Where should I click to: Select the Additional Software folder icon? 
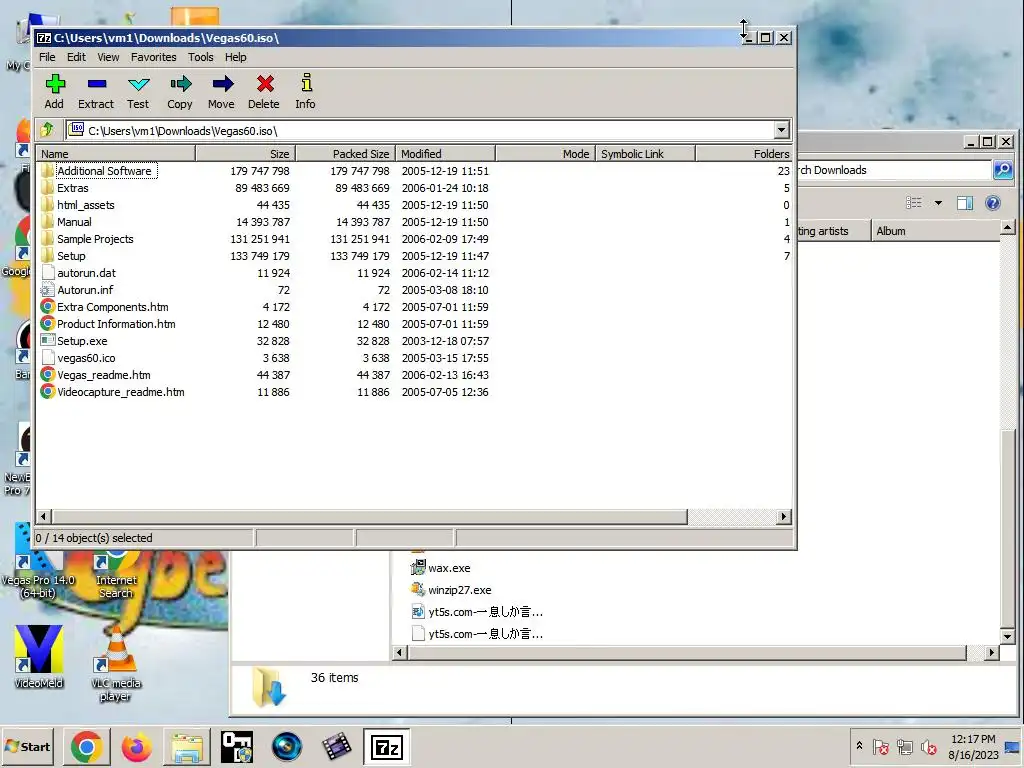[x=47, y=171]
